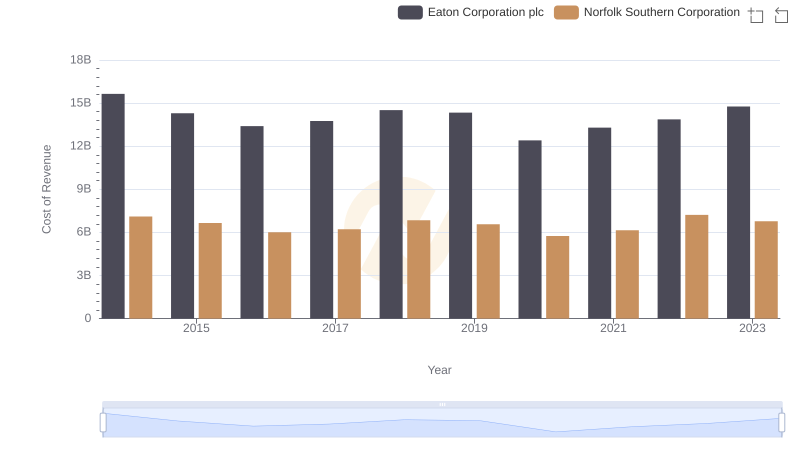800x461 pixels.
Task: Click the 6B y-axis label
Action: pos(84,232)
